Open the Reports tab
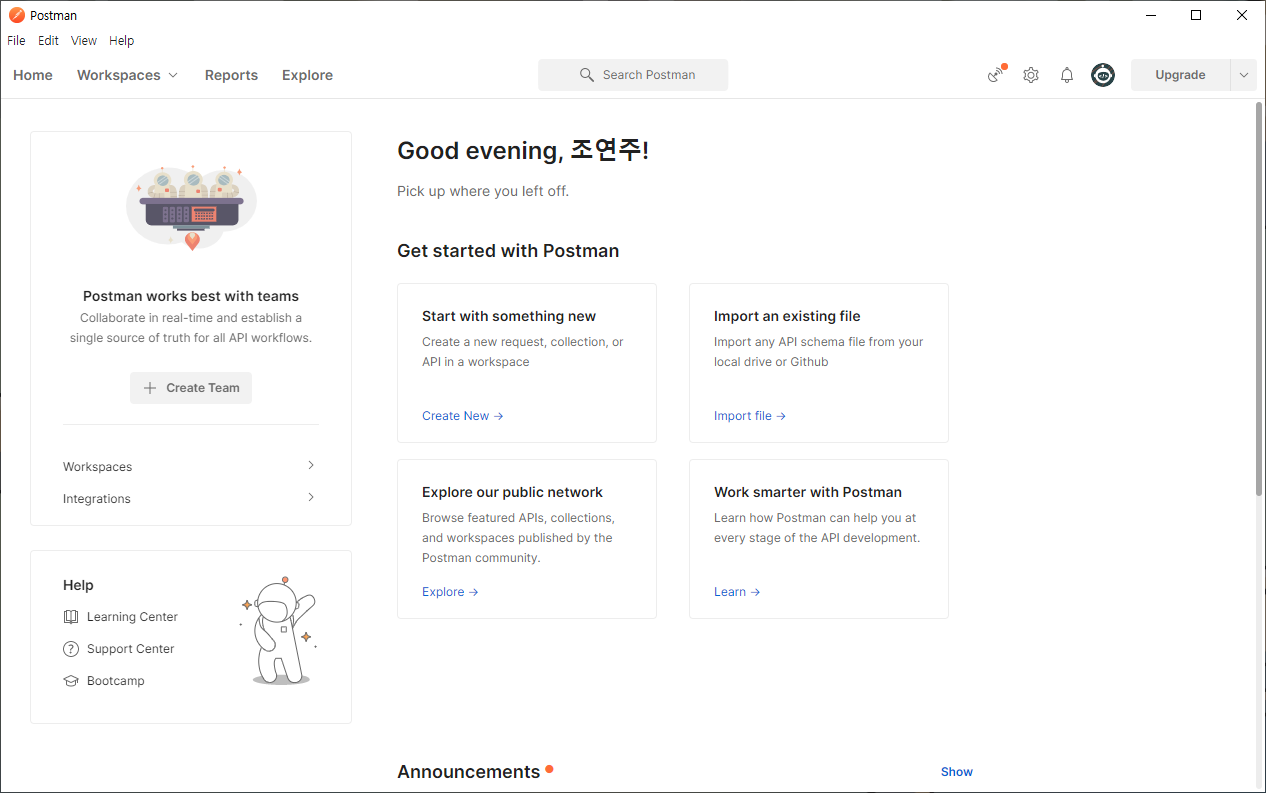The height and width of the screenshot is (793, 1266). 231,75
